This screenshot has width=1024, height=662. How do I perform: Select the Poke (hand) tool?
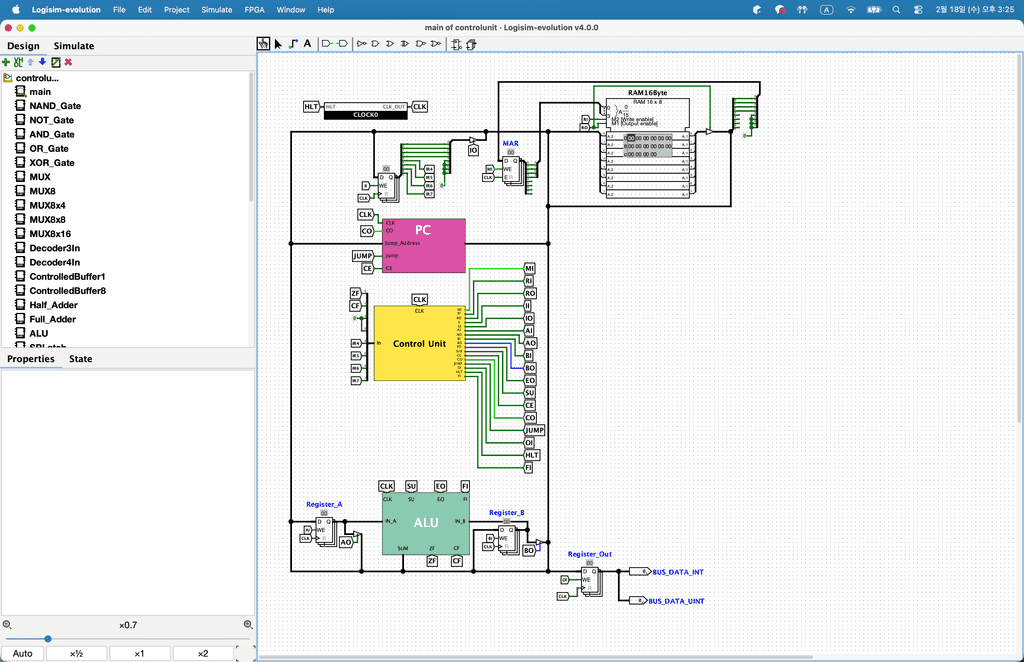pyautogui.click(x=264, y=44)
